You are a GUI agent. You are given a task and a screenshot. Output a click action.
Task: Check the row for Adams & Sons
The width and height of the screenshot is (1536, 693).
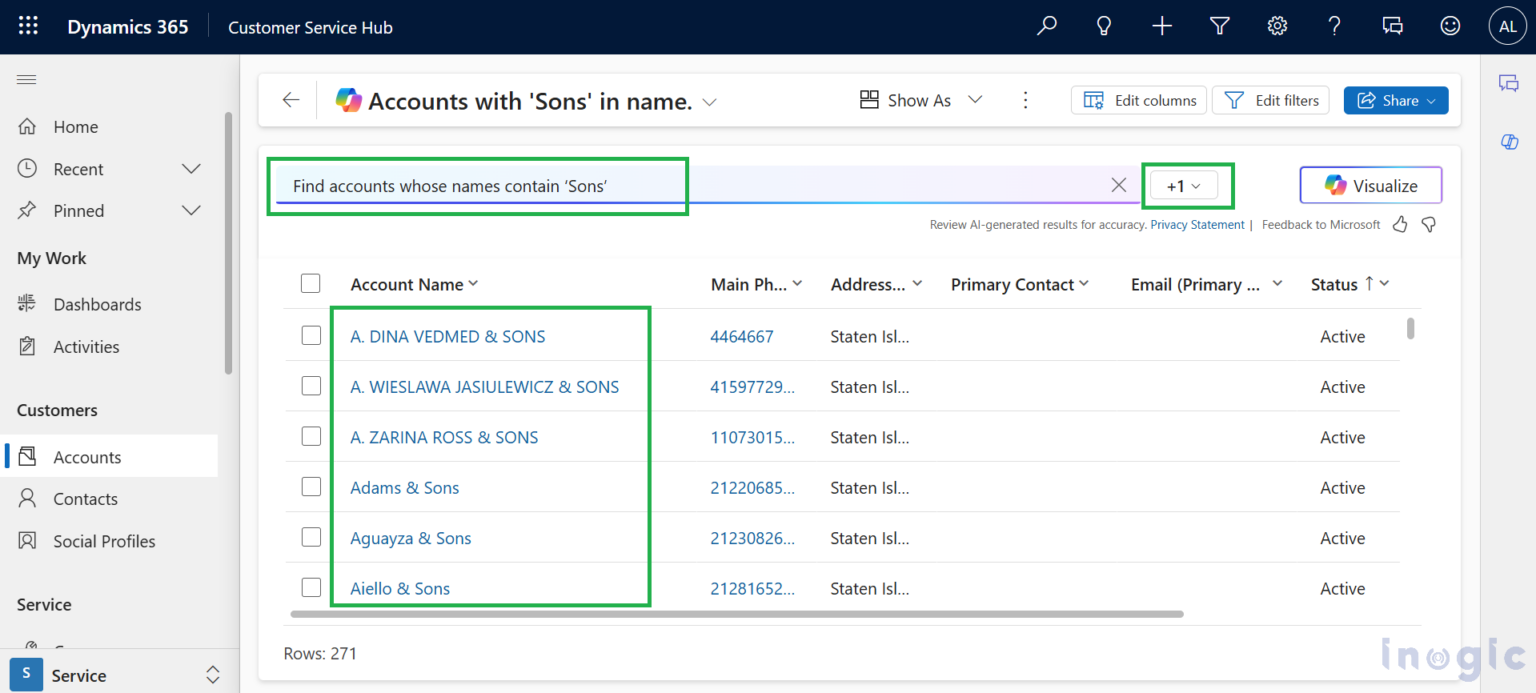click(x=310, y=487)
